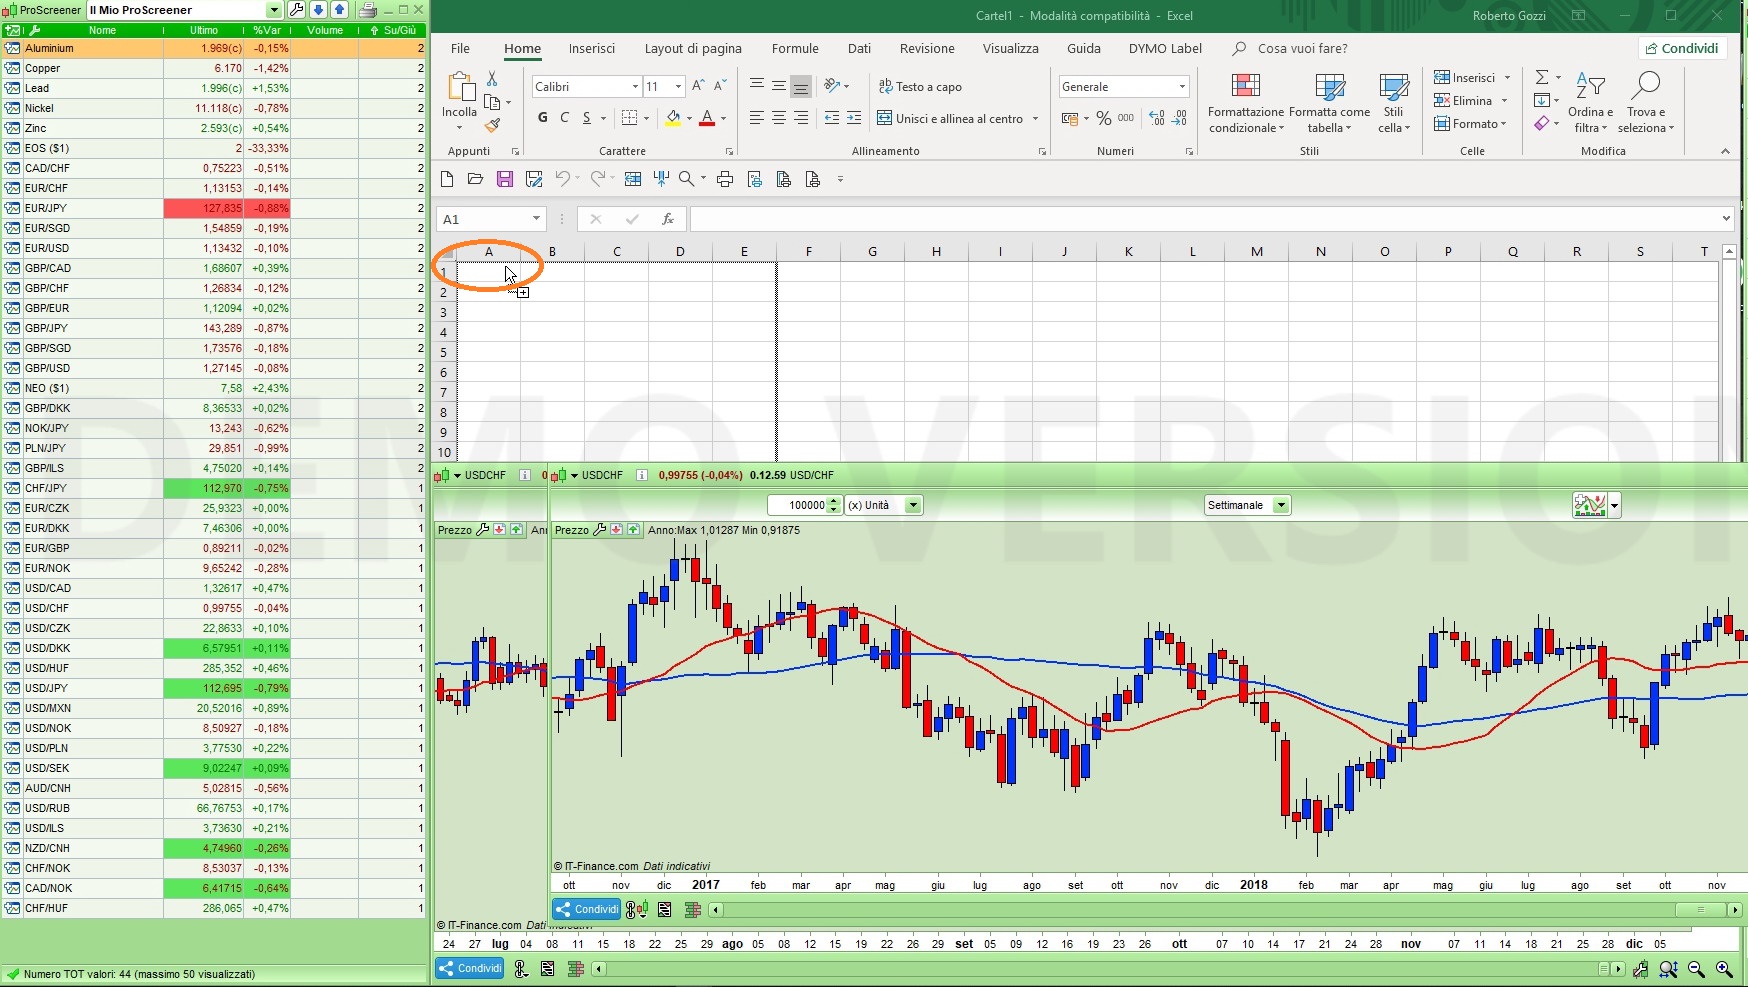Open the Inserisci ribbon tab
Screen dimensions: 1748x987
coord(591,48)
